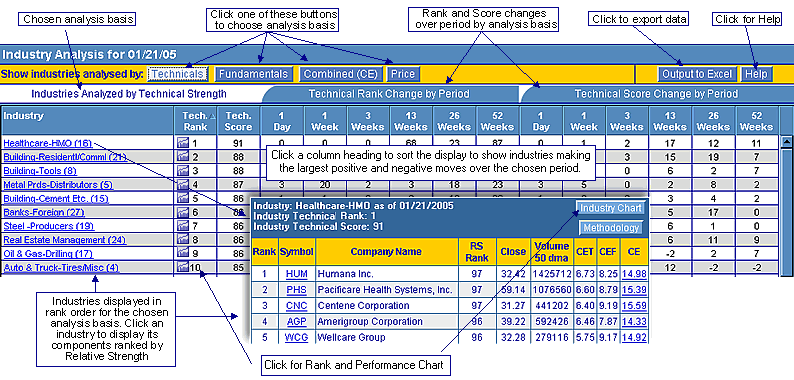
Task: Open chart icon for Building-Tools row
Action: coord(182,171)
